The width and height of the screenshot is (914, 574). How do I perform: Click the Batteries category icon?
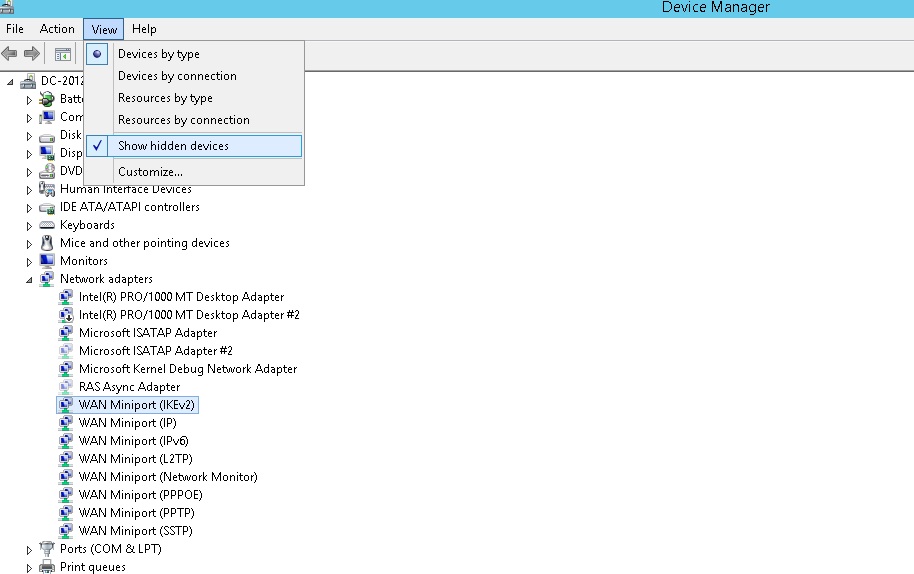[x=47, y=99]
